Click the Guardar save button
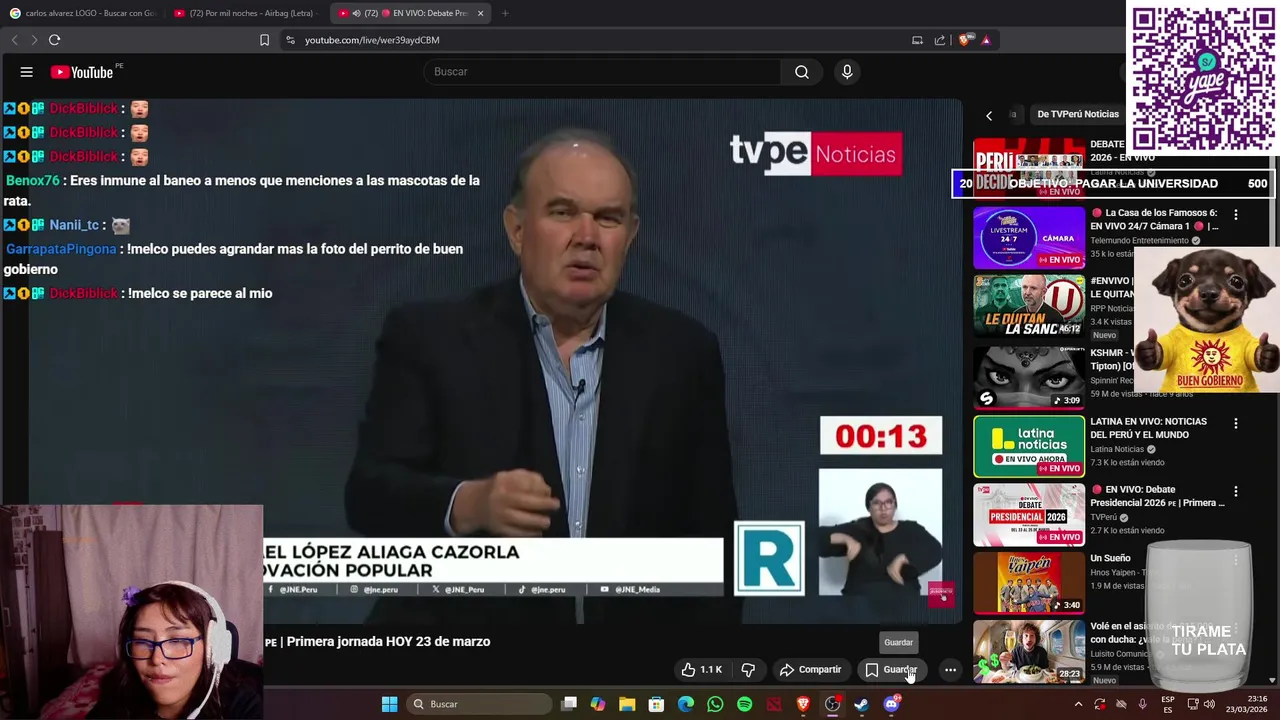Image resolution: width=1280 pixels, height=720 pixels. (890, 669)
